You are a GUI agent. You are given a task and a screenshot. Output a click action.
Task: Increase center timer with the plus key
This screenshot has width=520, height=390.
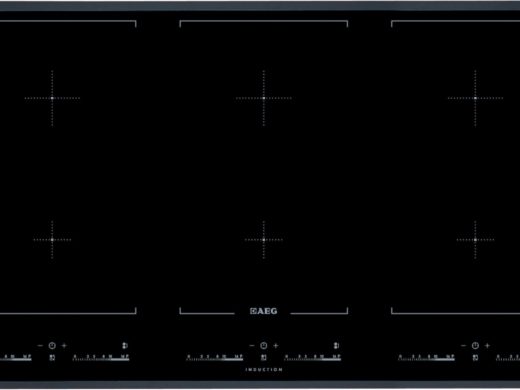[x=276, y=346]
